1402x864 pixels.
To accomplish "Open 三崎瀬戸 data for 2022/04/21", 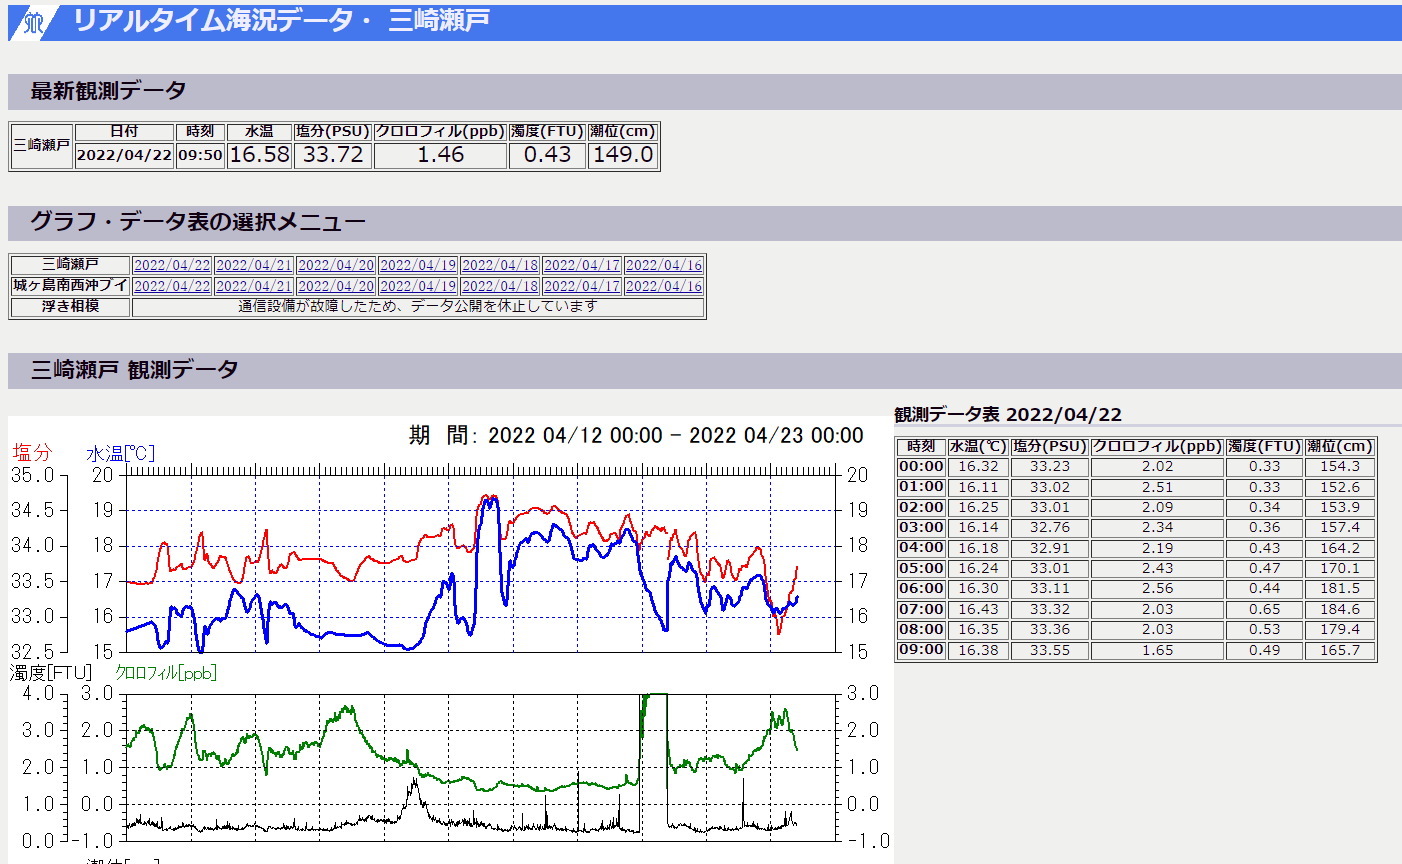I will (254, 265).
